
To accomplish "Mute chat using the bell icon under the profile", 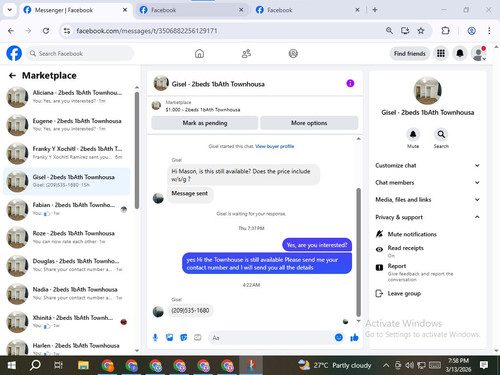I will click(413, 134).
